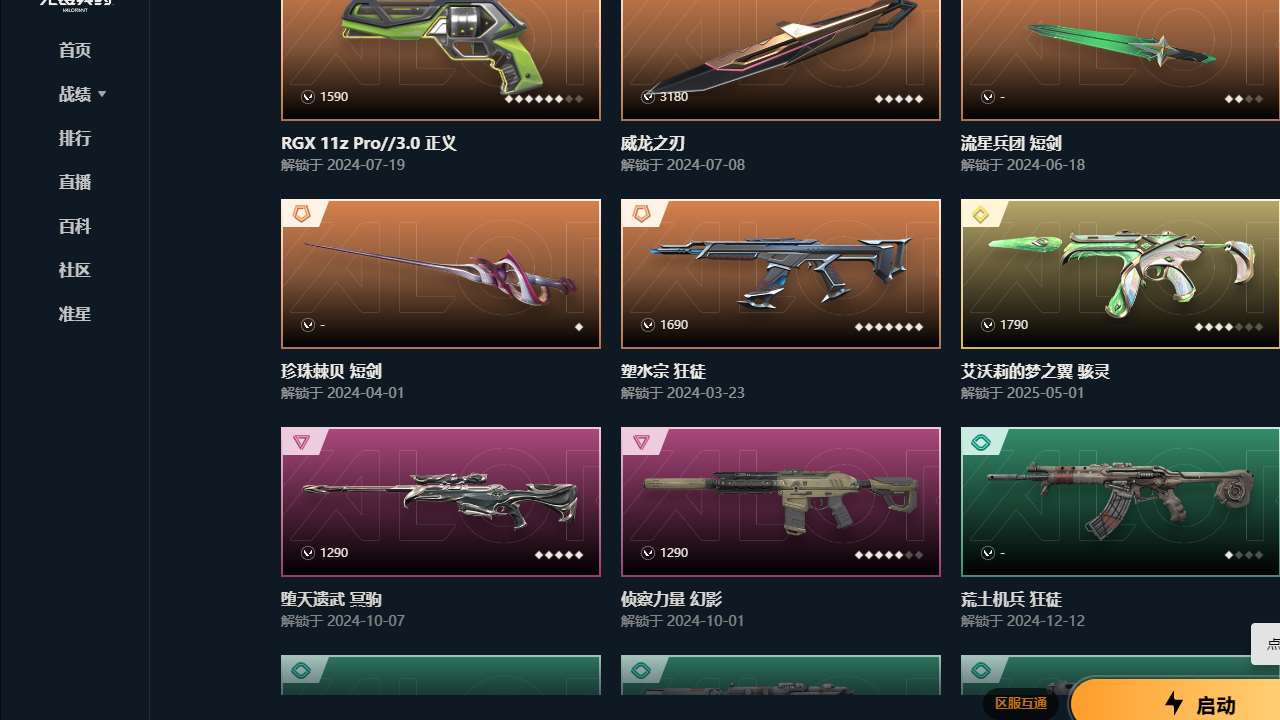Click the tier badge on 塑水宗 狂徒 card
The width and height of the screenshot is (1280, 720).
click(641, 214)
